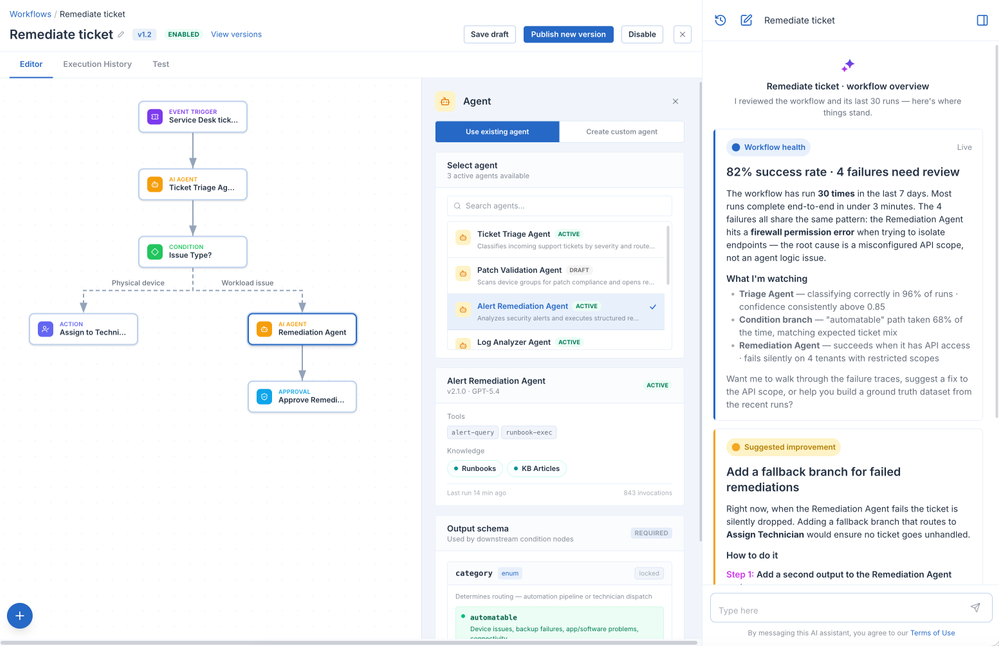The width and height of the screenshot is (1000, 646).
Task: Choose Ticket Triage Agent from agent list
Action: (x=556, y=240)
